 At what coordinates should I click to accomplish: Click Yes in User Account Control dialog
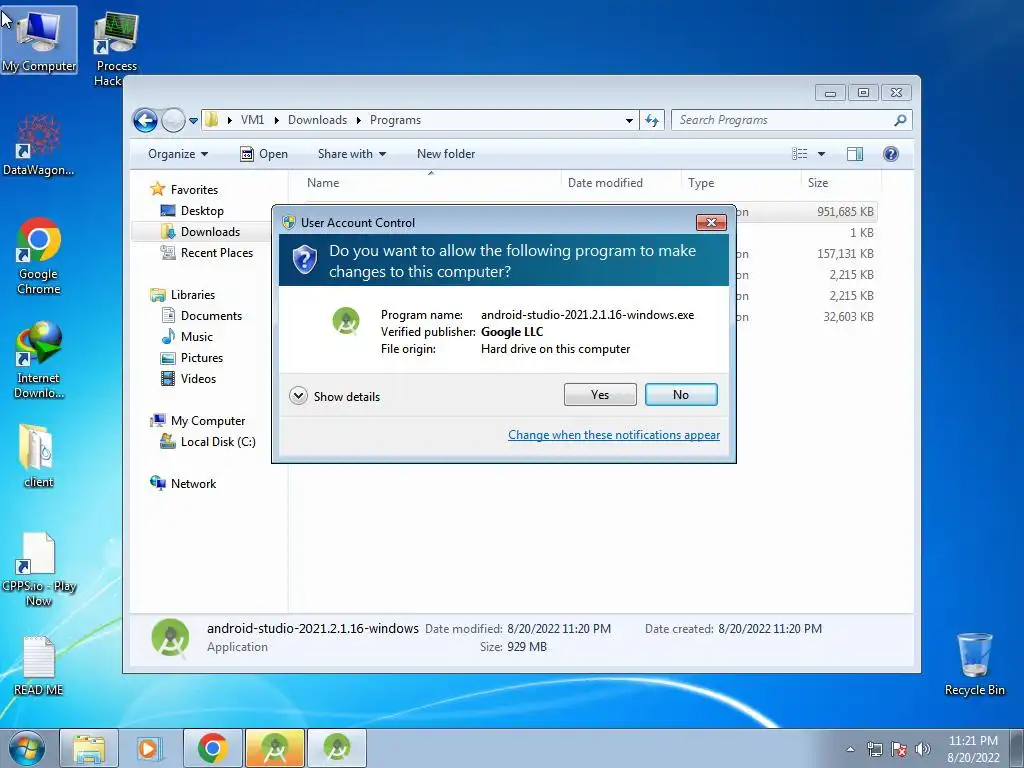(x=600, y=394)
